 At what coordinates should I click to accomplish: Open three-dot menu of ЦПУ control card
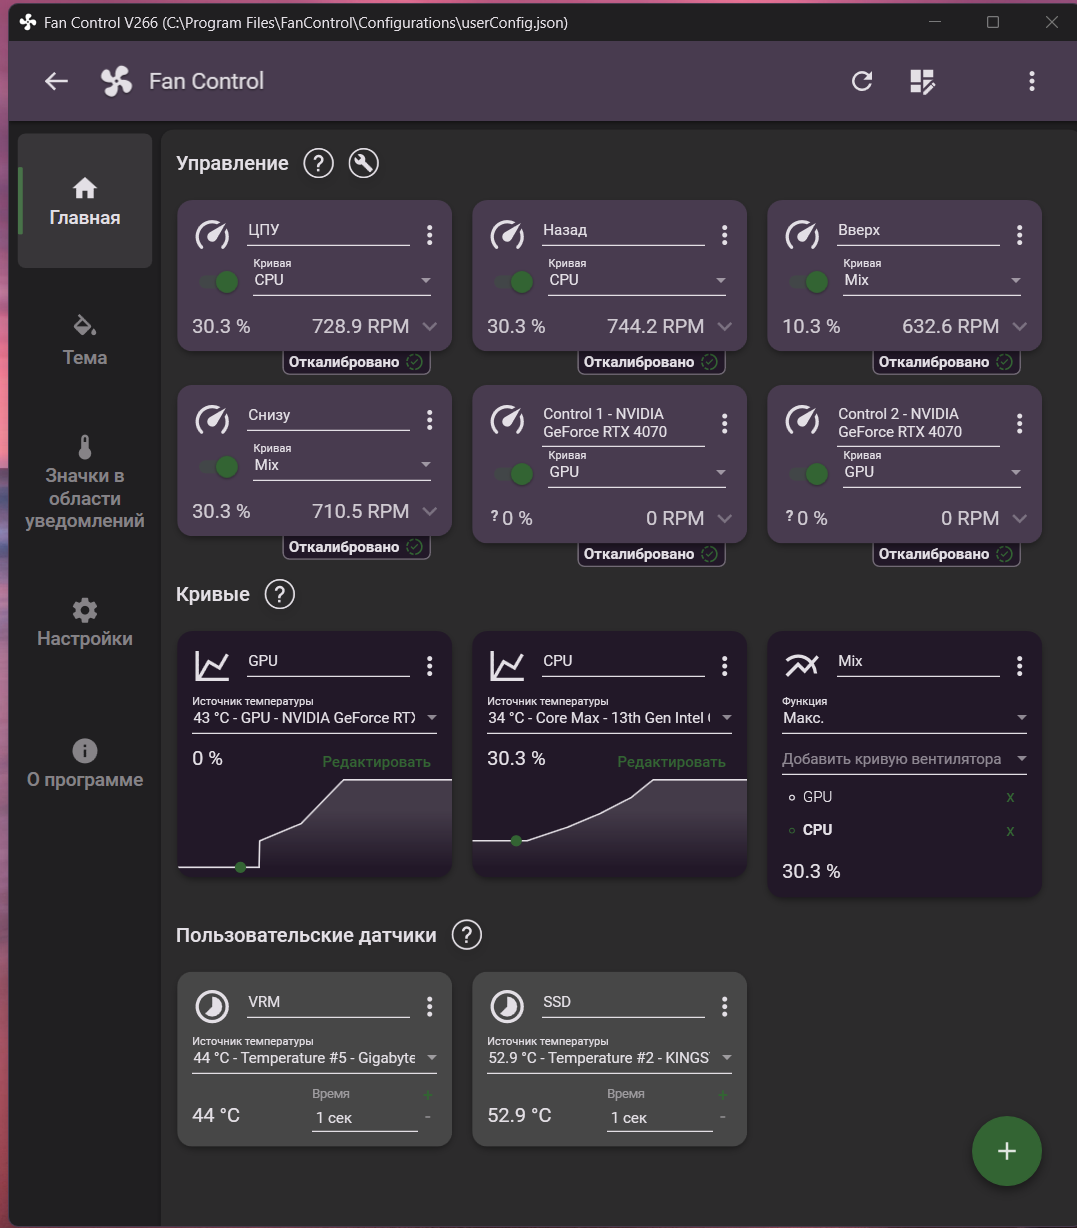[x=430, y=235]
